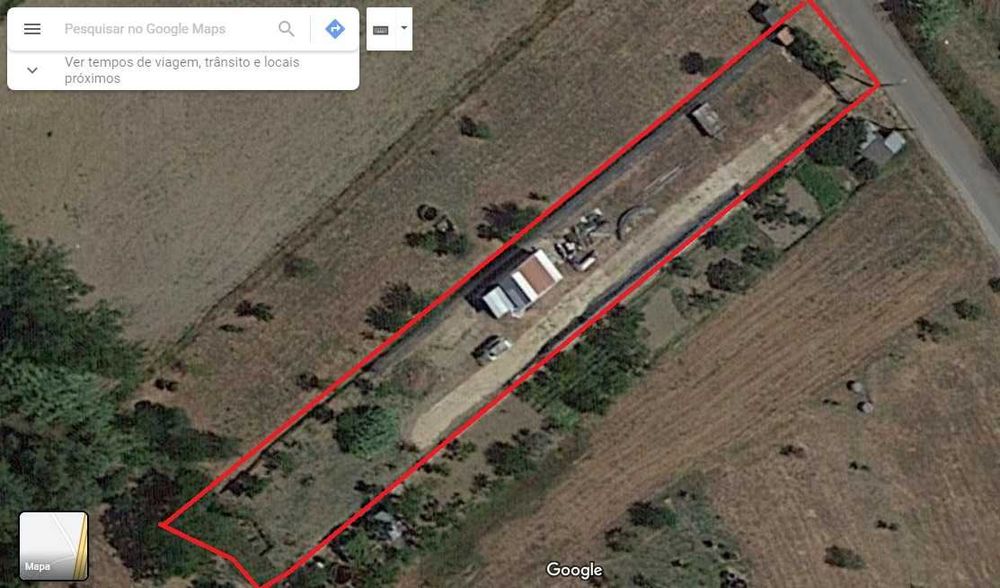Click 'Ver tempos de viagem, trânsito e locais próximos'
The width and height of the screenshot is (1000, 588).
[182, 70]
